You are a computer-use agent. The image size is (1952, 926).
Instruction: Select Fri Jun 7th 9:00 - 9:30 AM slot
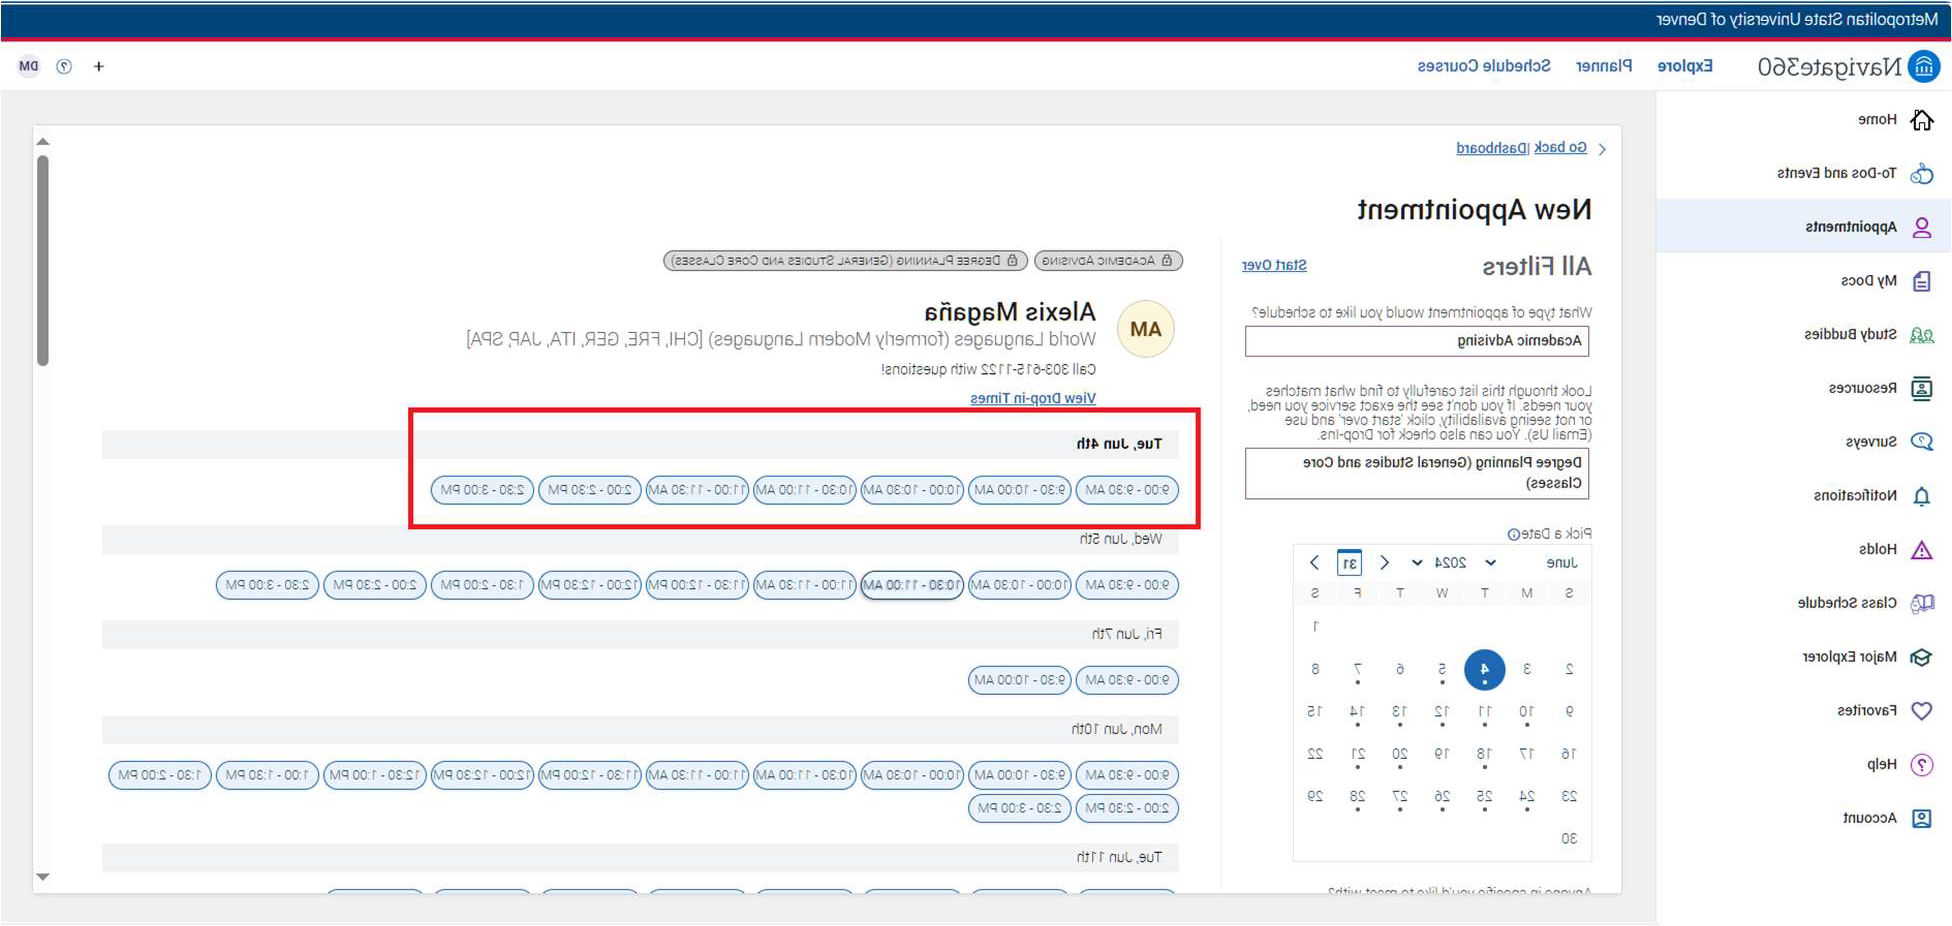point(1127,680)
